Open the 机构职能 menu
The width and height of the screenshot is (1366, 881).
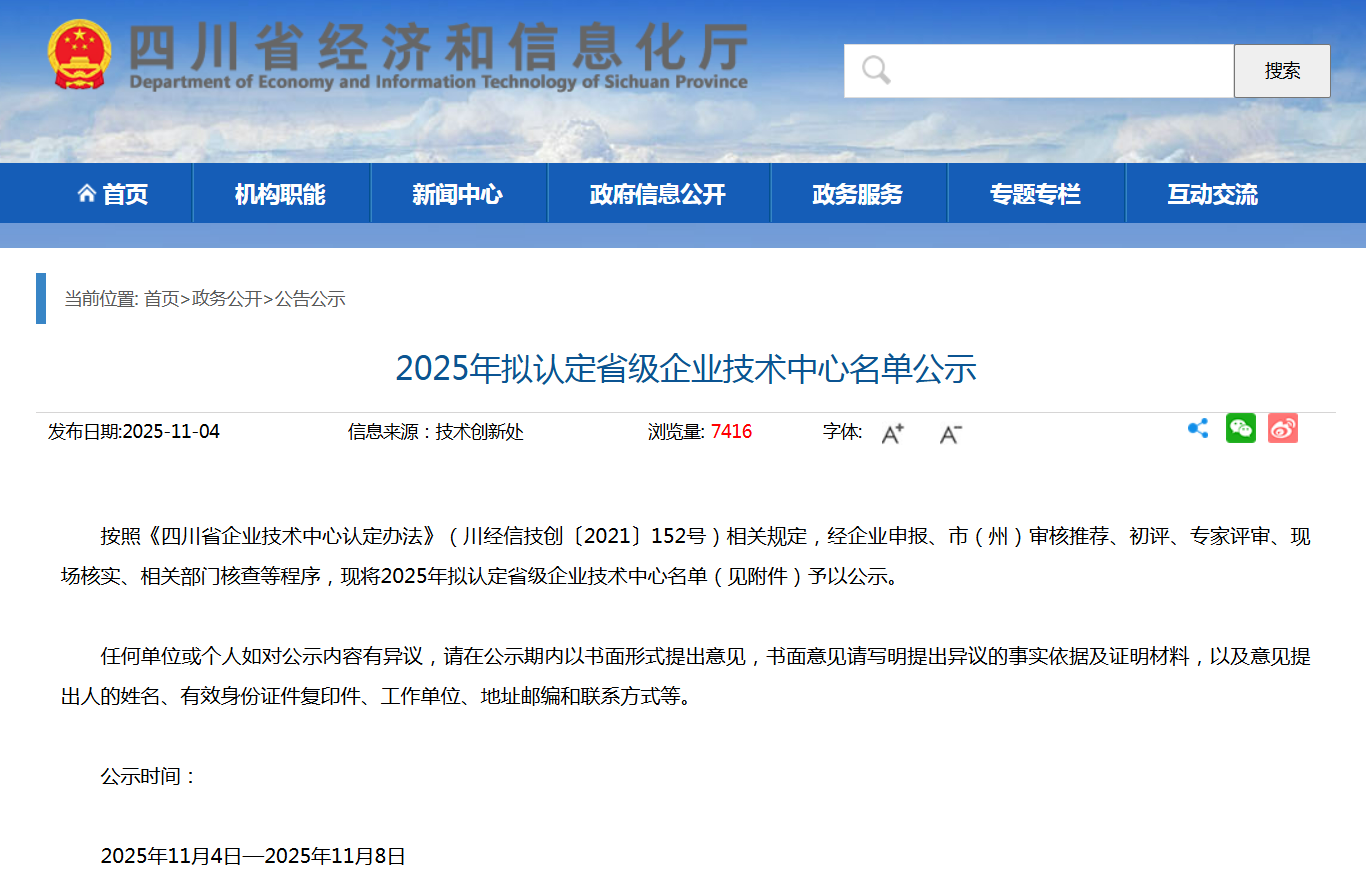[x=280, y=194]
